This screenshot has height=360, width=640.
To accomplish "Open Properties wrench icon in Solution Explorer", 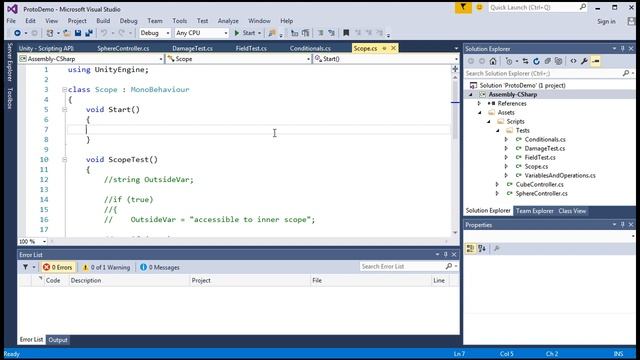I will [584, 61].
